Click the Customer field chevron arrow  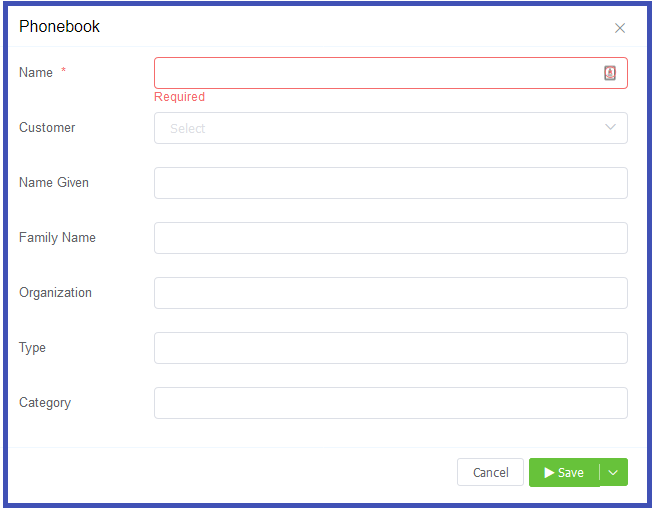(x=610, y=127)
